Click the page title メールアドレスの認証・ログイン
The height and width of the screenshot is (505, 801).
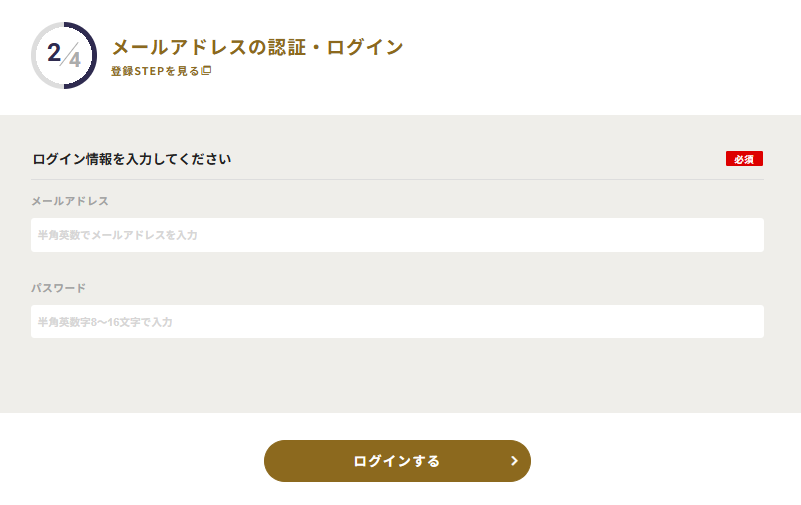pos(257,47)
